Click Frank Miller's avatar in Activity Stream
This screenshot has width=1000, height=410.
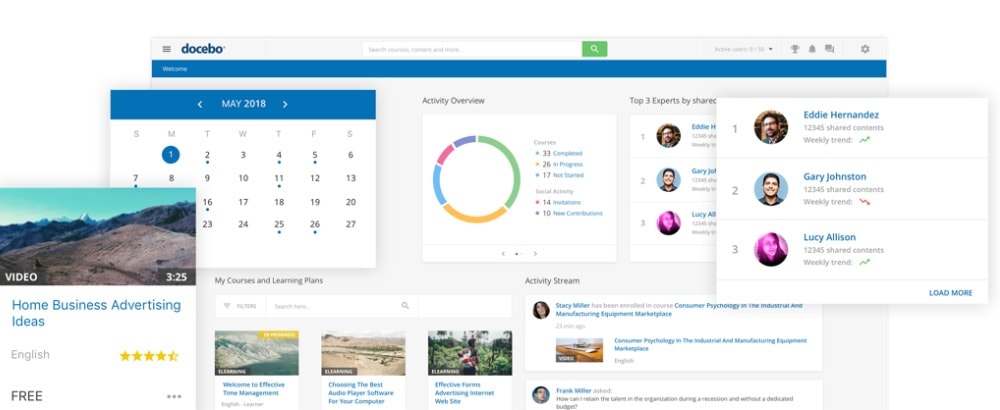click(541, 395)
